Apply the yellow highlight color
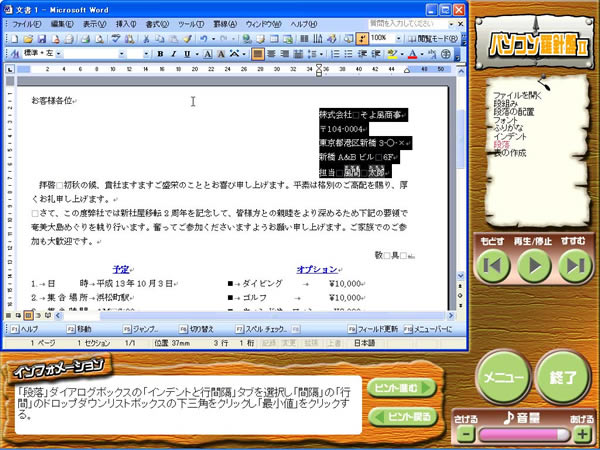The height and width of the screenshot is (450, 600). coord(392,54)
